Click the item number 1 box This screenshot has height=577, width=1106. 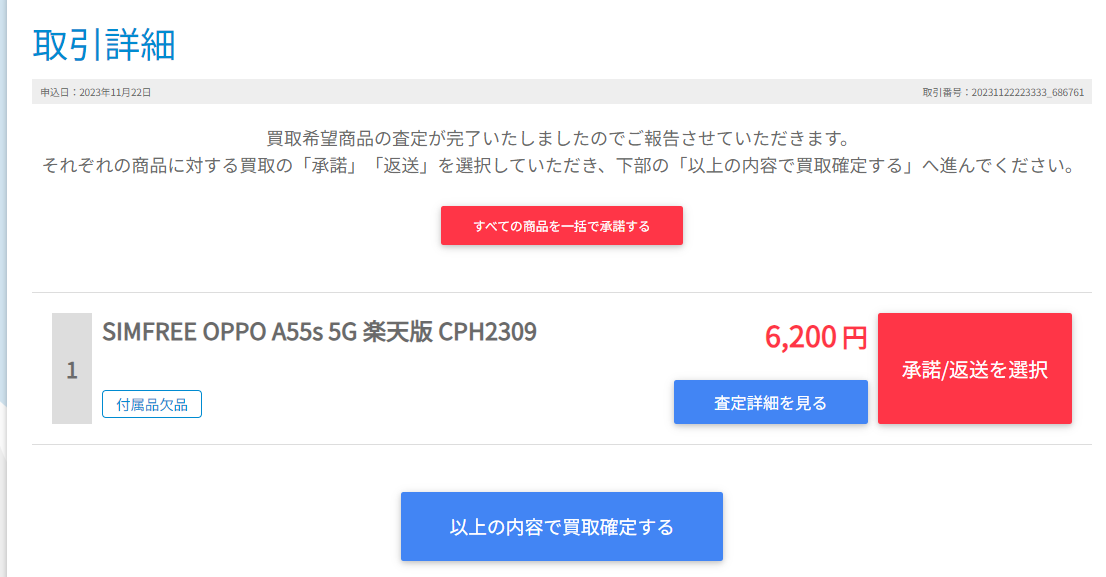click(x=72, y=368)
